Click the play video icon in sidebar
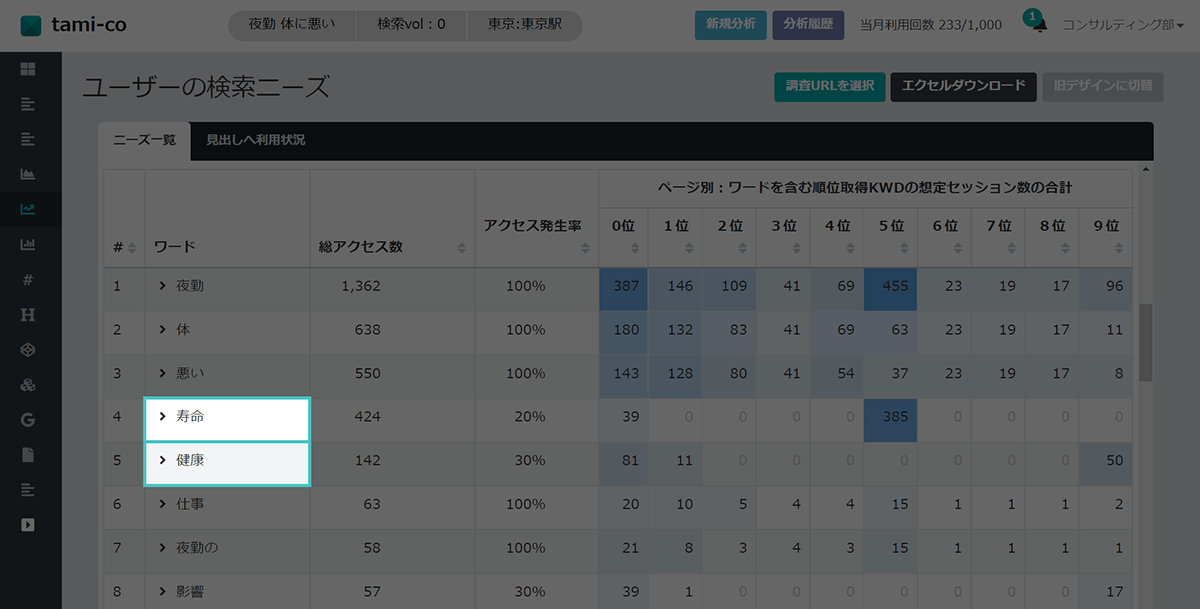 [28, 524]
